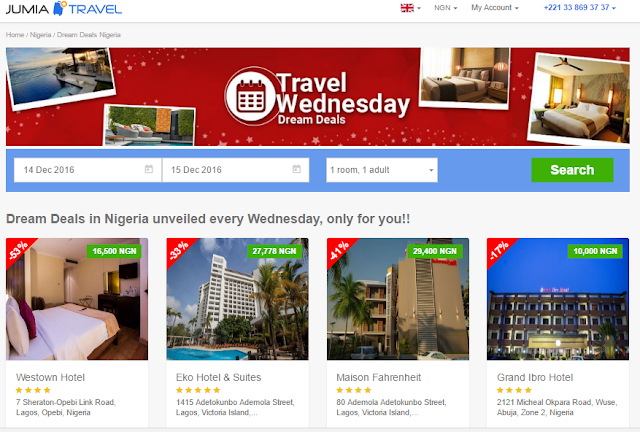Select the 15 Dec 2016 check-out field
The width and height of the screenshot is (640, 432).
click(x=236, y=170)
